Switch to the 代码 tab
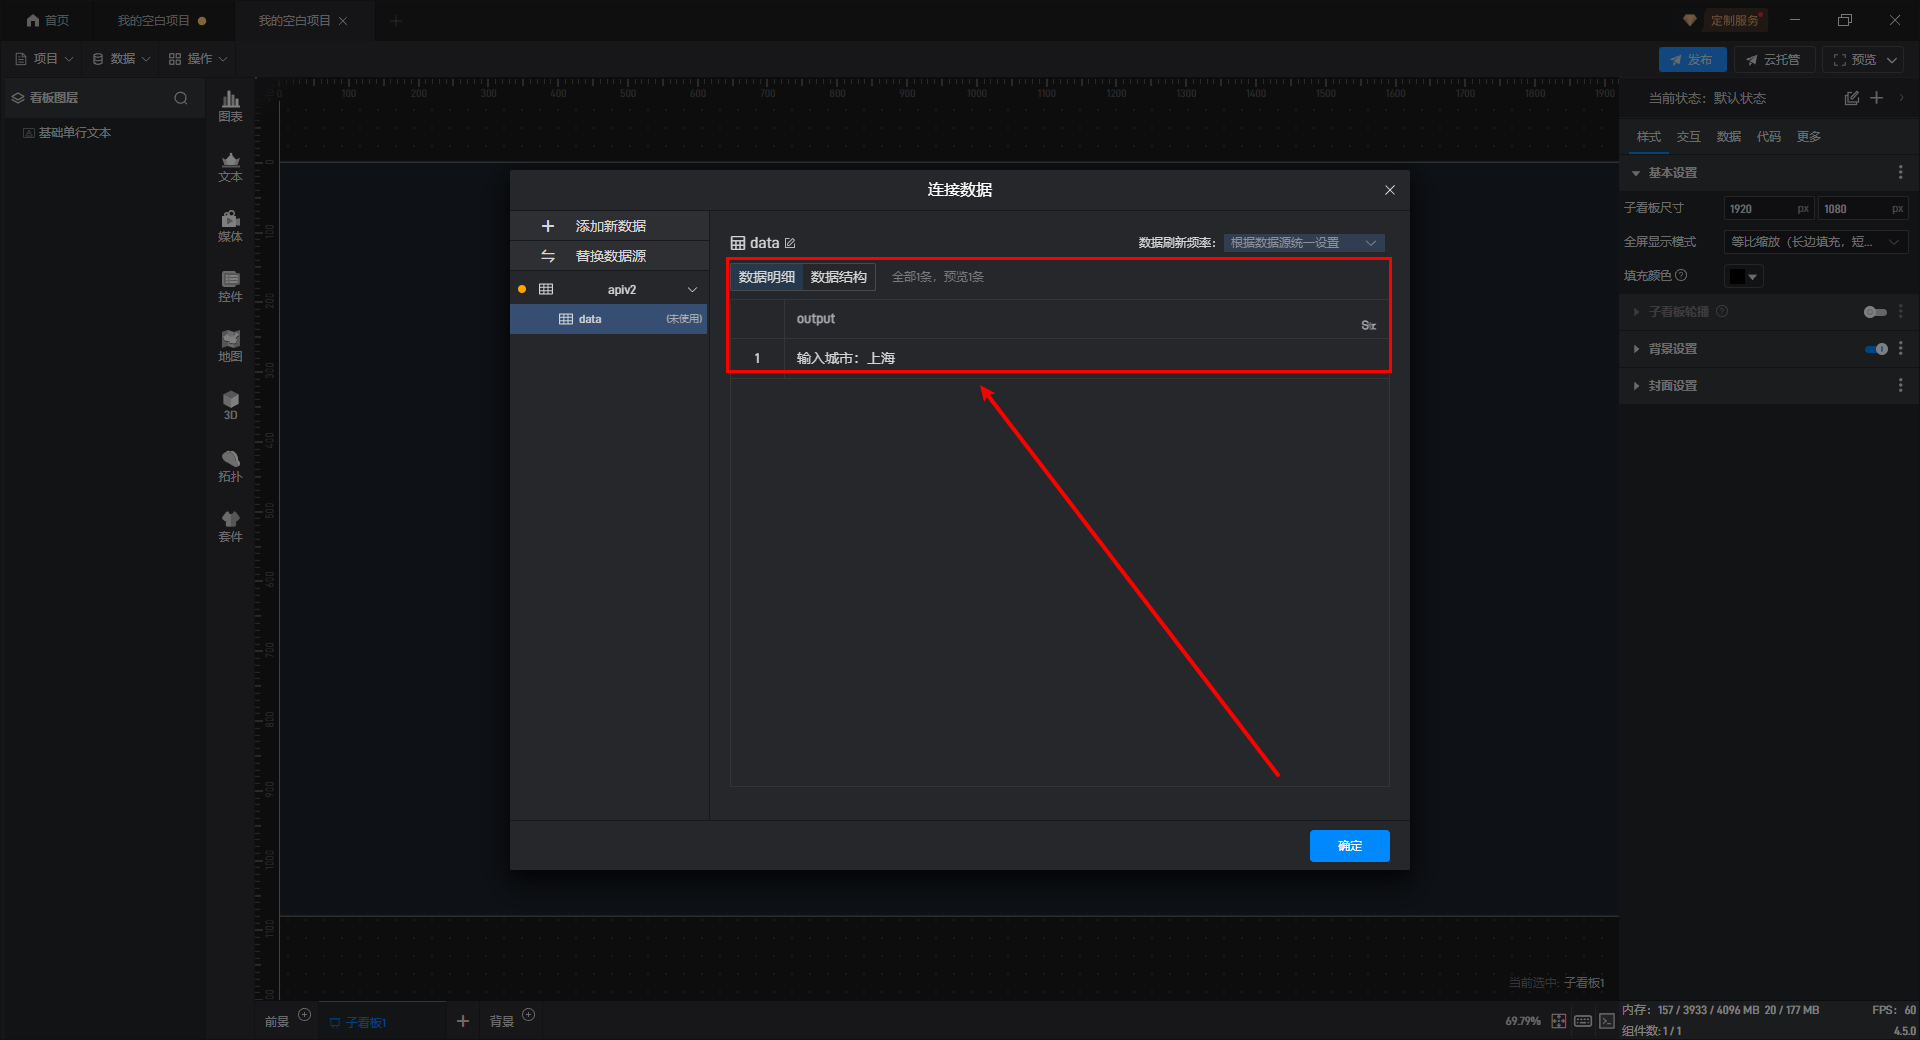 coord(1769,137)
